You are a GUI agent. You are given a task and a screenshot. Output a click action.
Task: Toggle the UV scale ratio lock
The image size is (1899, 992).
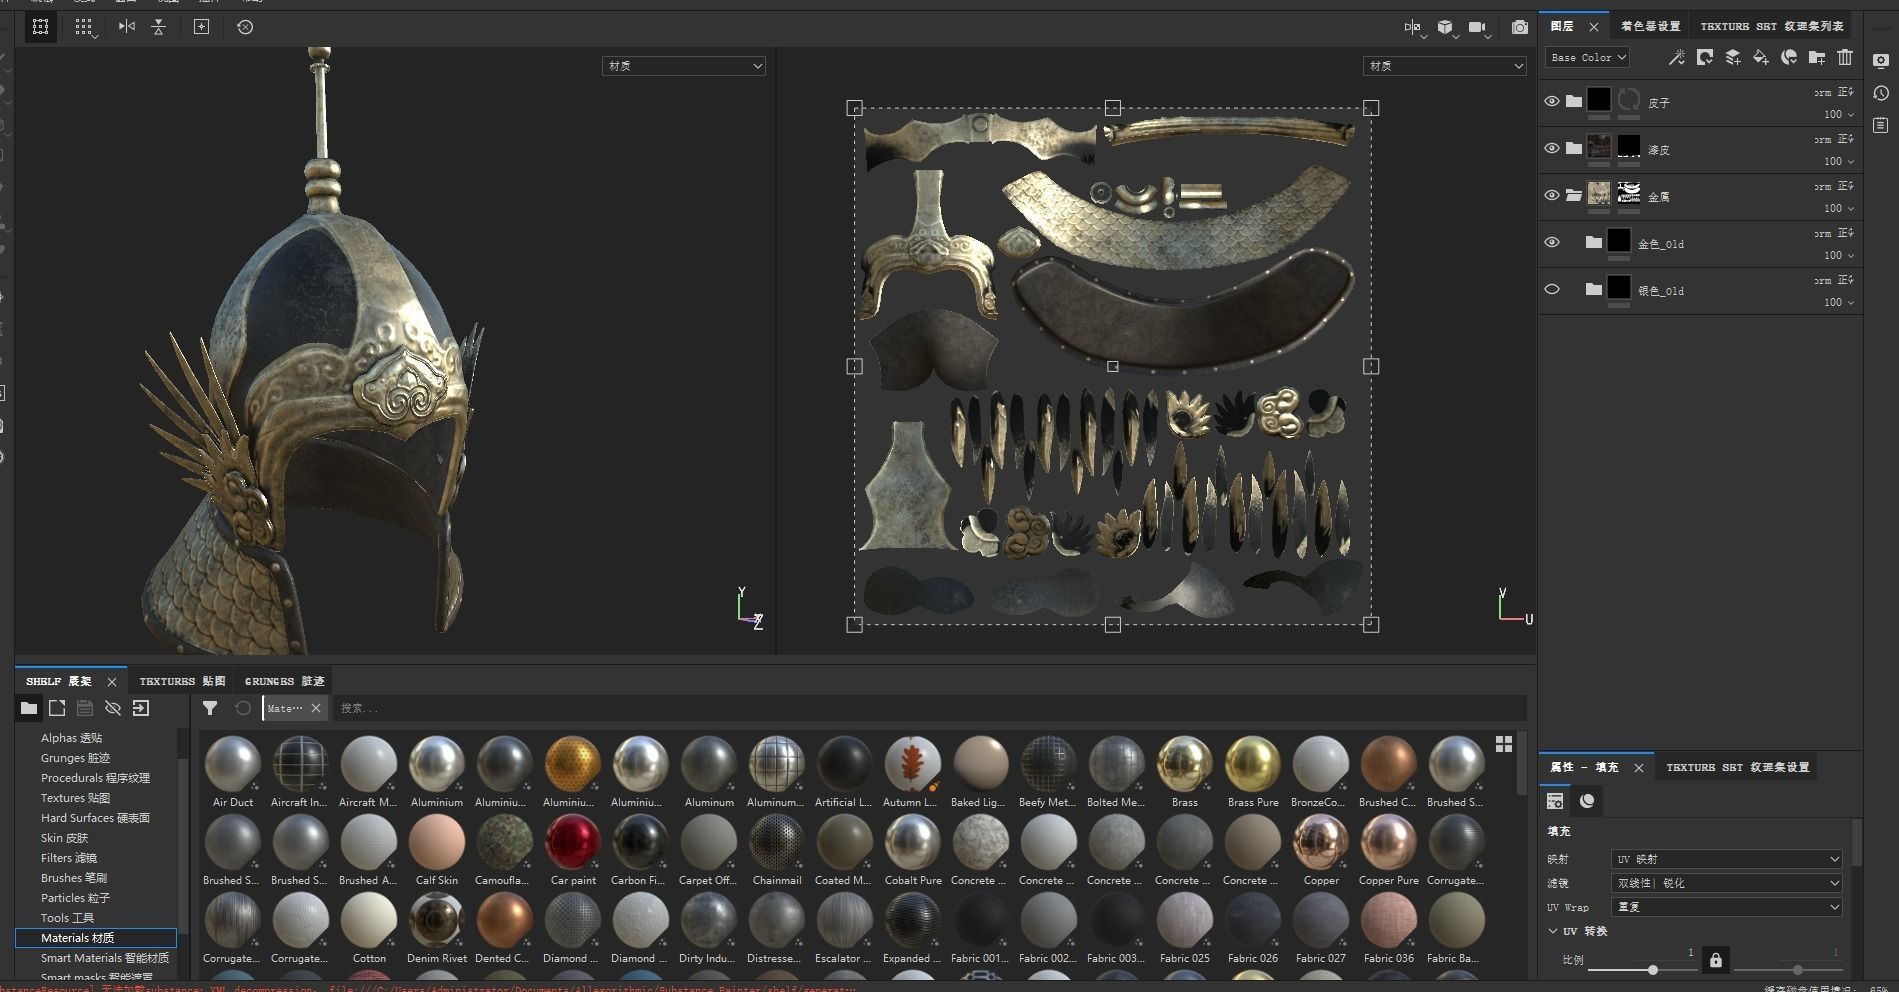1716,960
